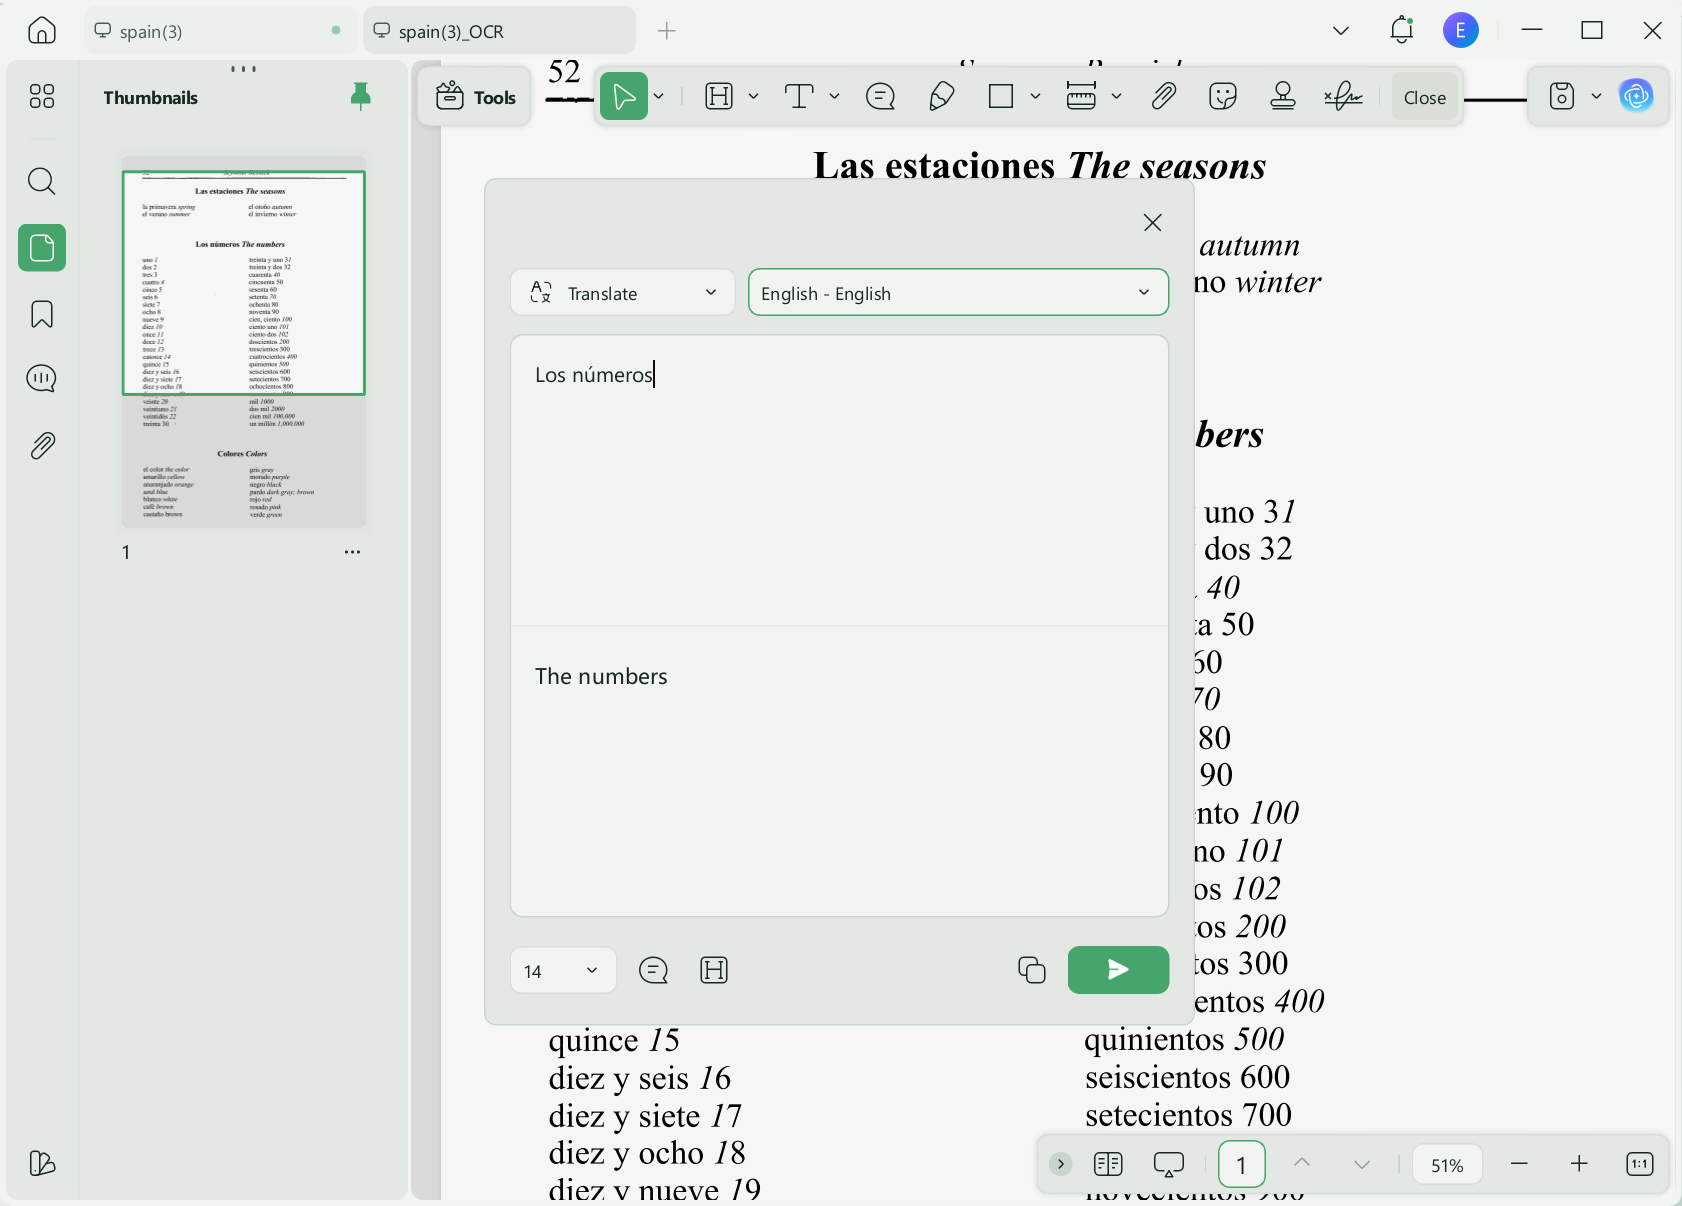Select the Stamp tool
The image size is (1682, 1206).
[1283, 97]
